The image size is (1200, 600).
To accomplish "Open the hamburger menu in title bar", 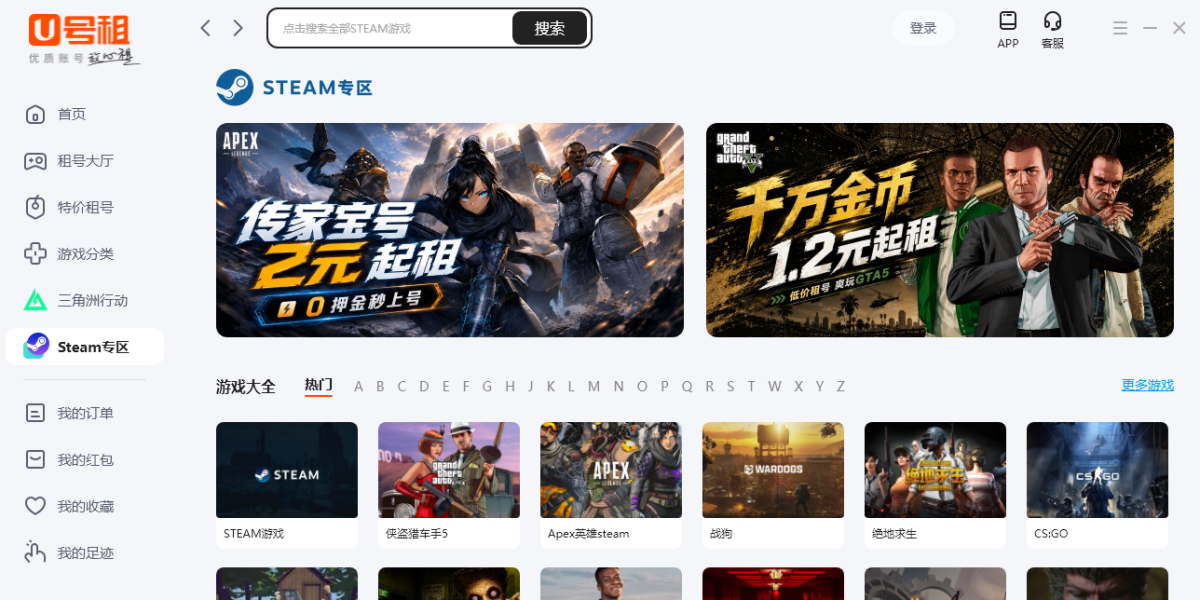I will (1120, 28).
